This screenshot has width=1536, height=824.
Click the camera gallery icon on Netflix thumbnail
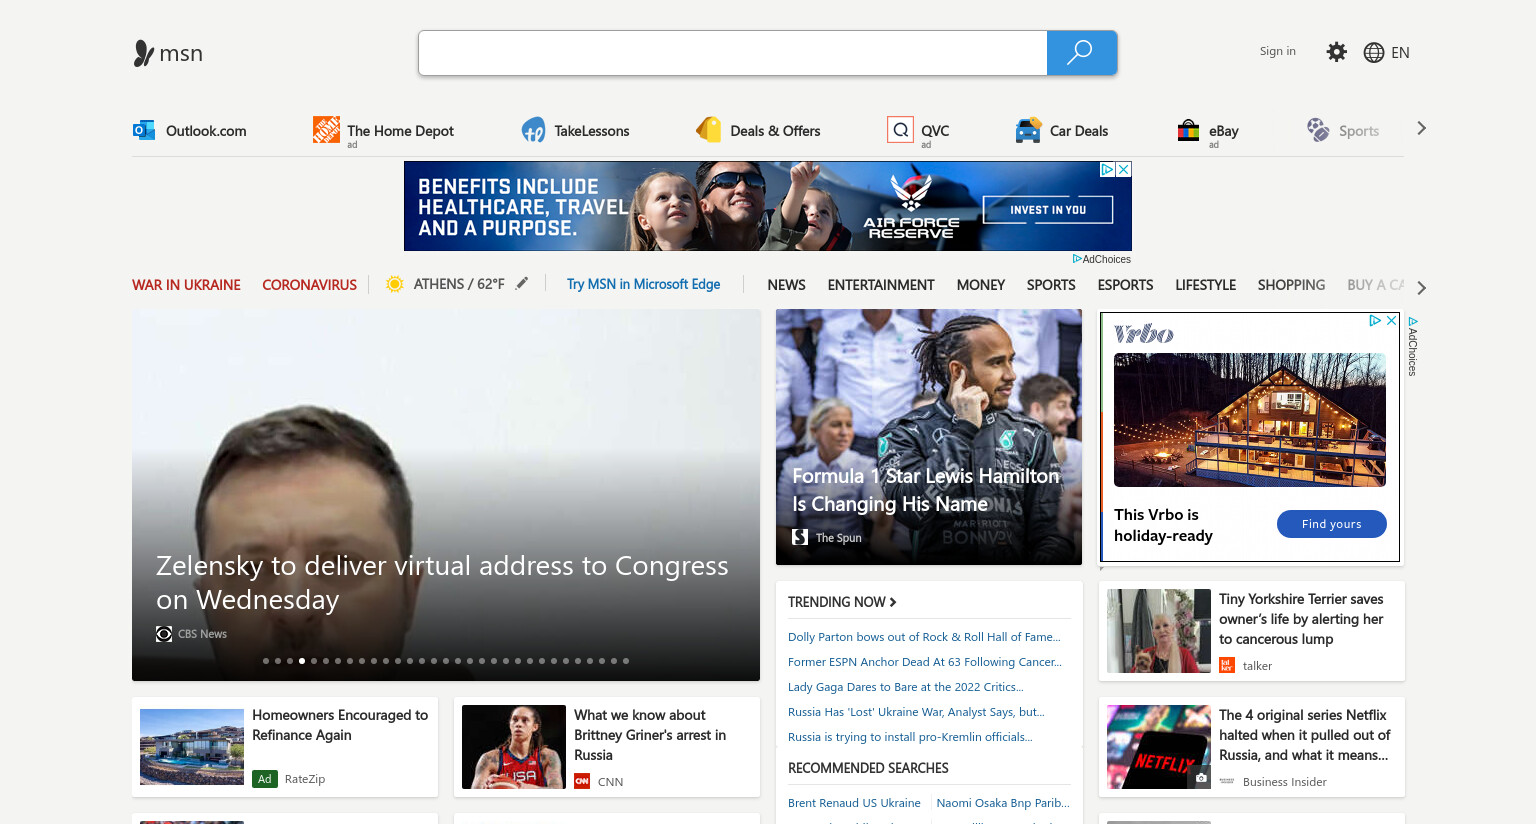(1201, 778)
